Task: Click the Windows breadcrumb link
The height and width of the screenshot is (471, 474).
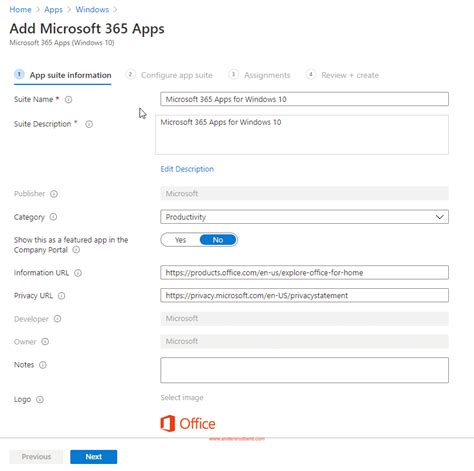Action: [x=92, y=10]
